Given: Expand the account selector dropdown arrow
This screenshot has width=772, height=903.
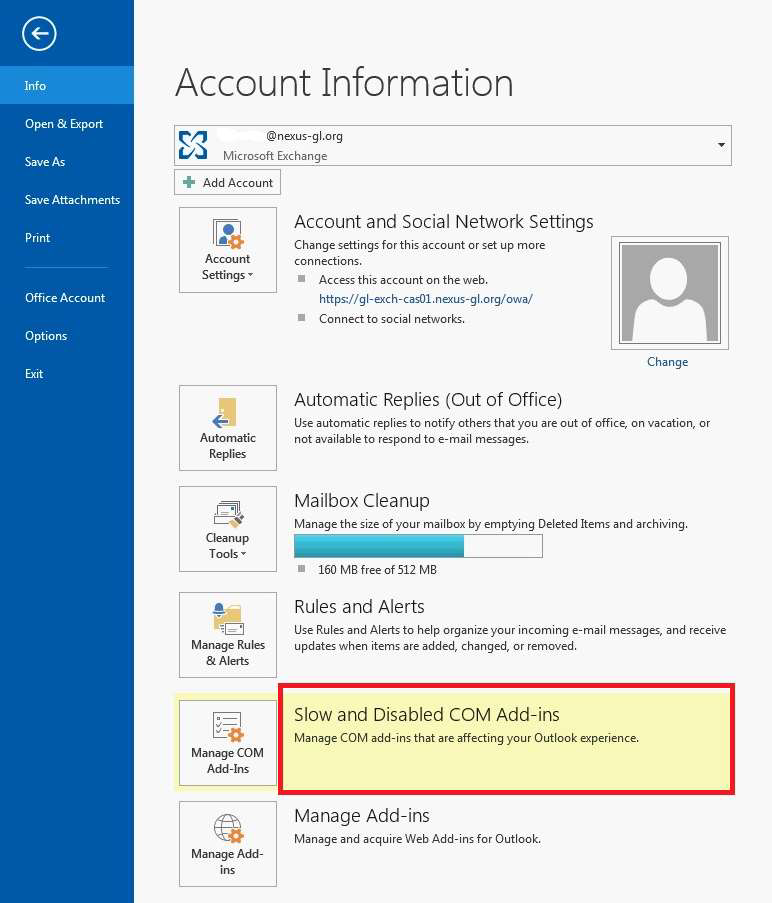Looking at the screenshot, I should click(721, 145).
